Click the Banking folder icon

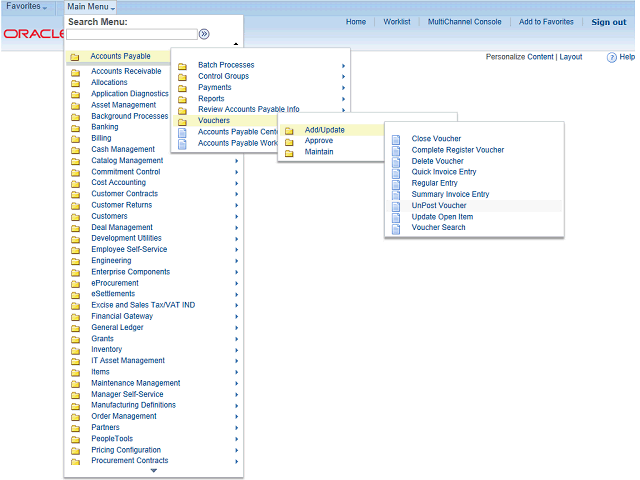click(75, 128)
